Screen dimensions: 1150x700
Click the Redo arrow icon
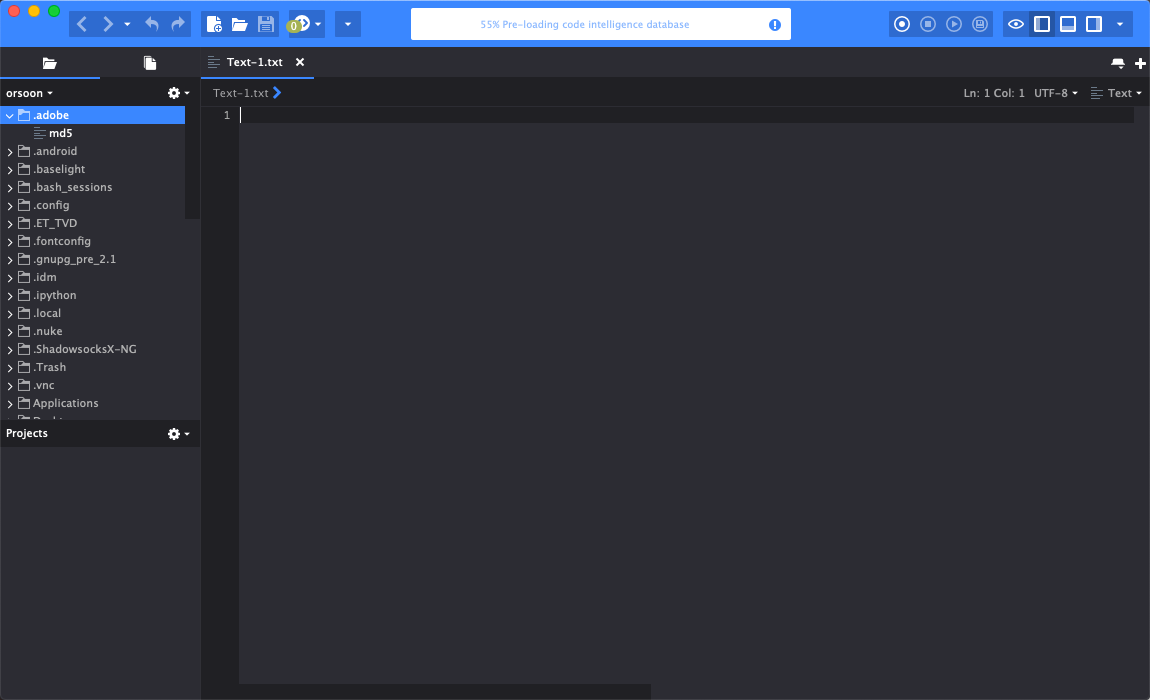[x=177, y=24]
